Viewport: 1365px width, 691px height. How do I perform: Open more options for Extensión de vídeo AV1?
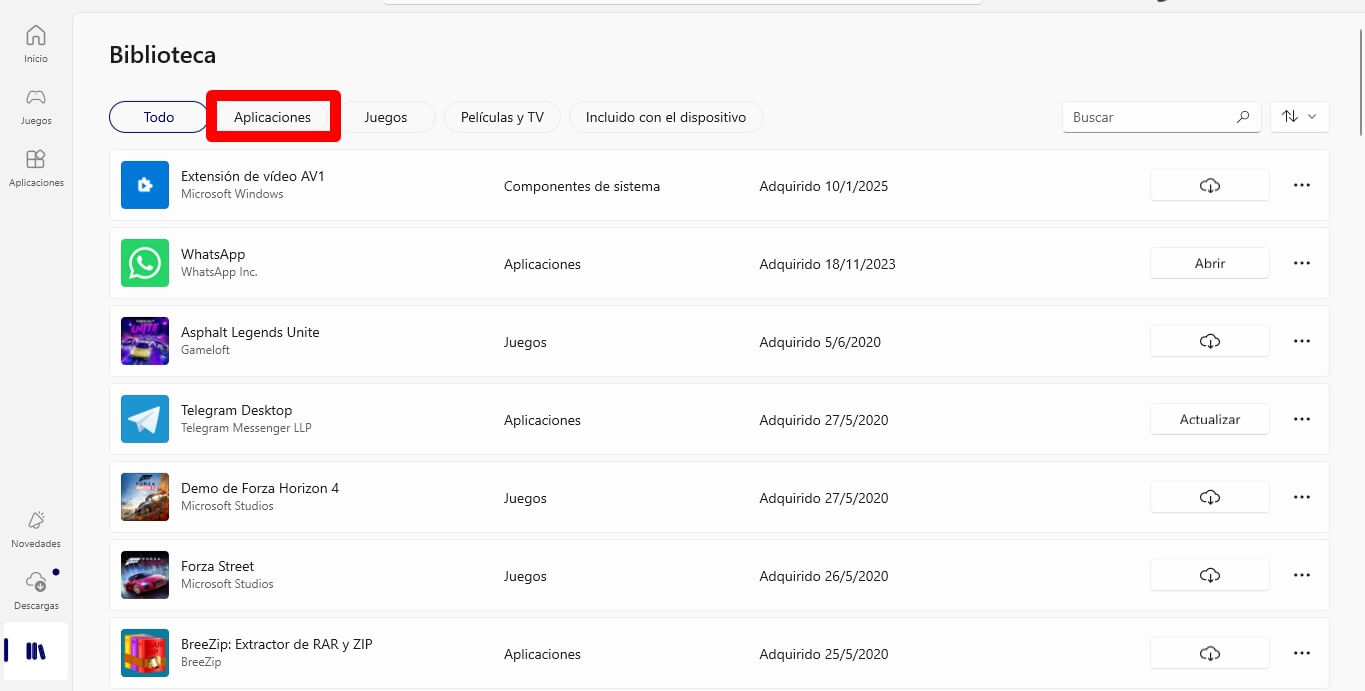(1301, 185)
